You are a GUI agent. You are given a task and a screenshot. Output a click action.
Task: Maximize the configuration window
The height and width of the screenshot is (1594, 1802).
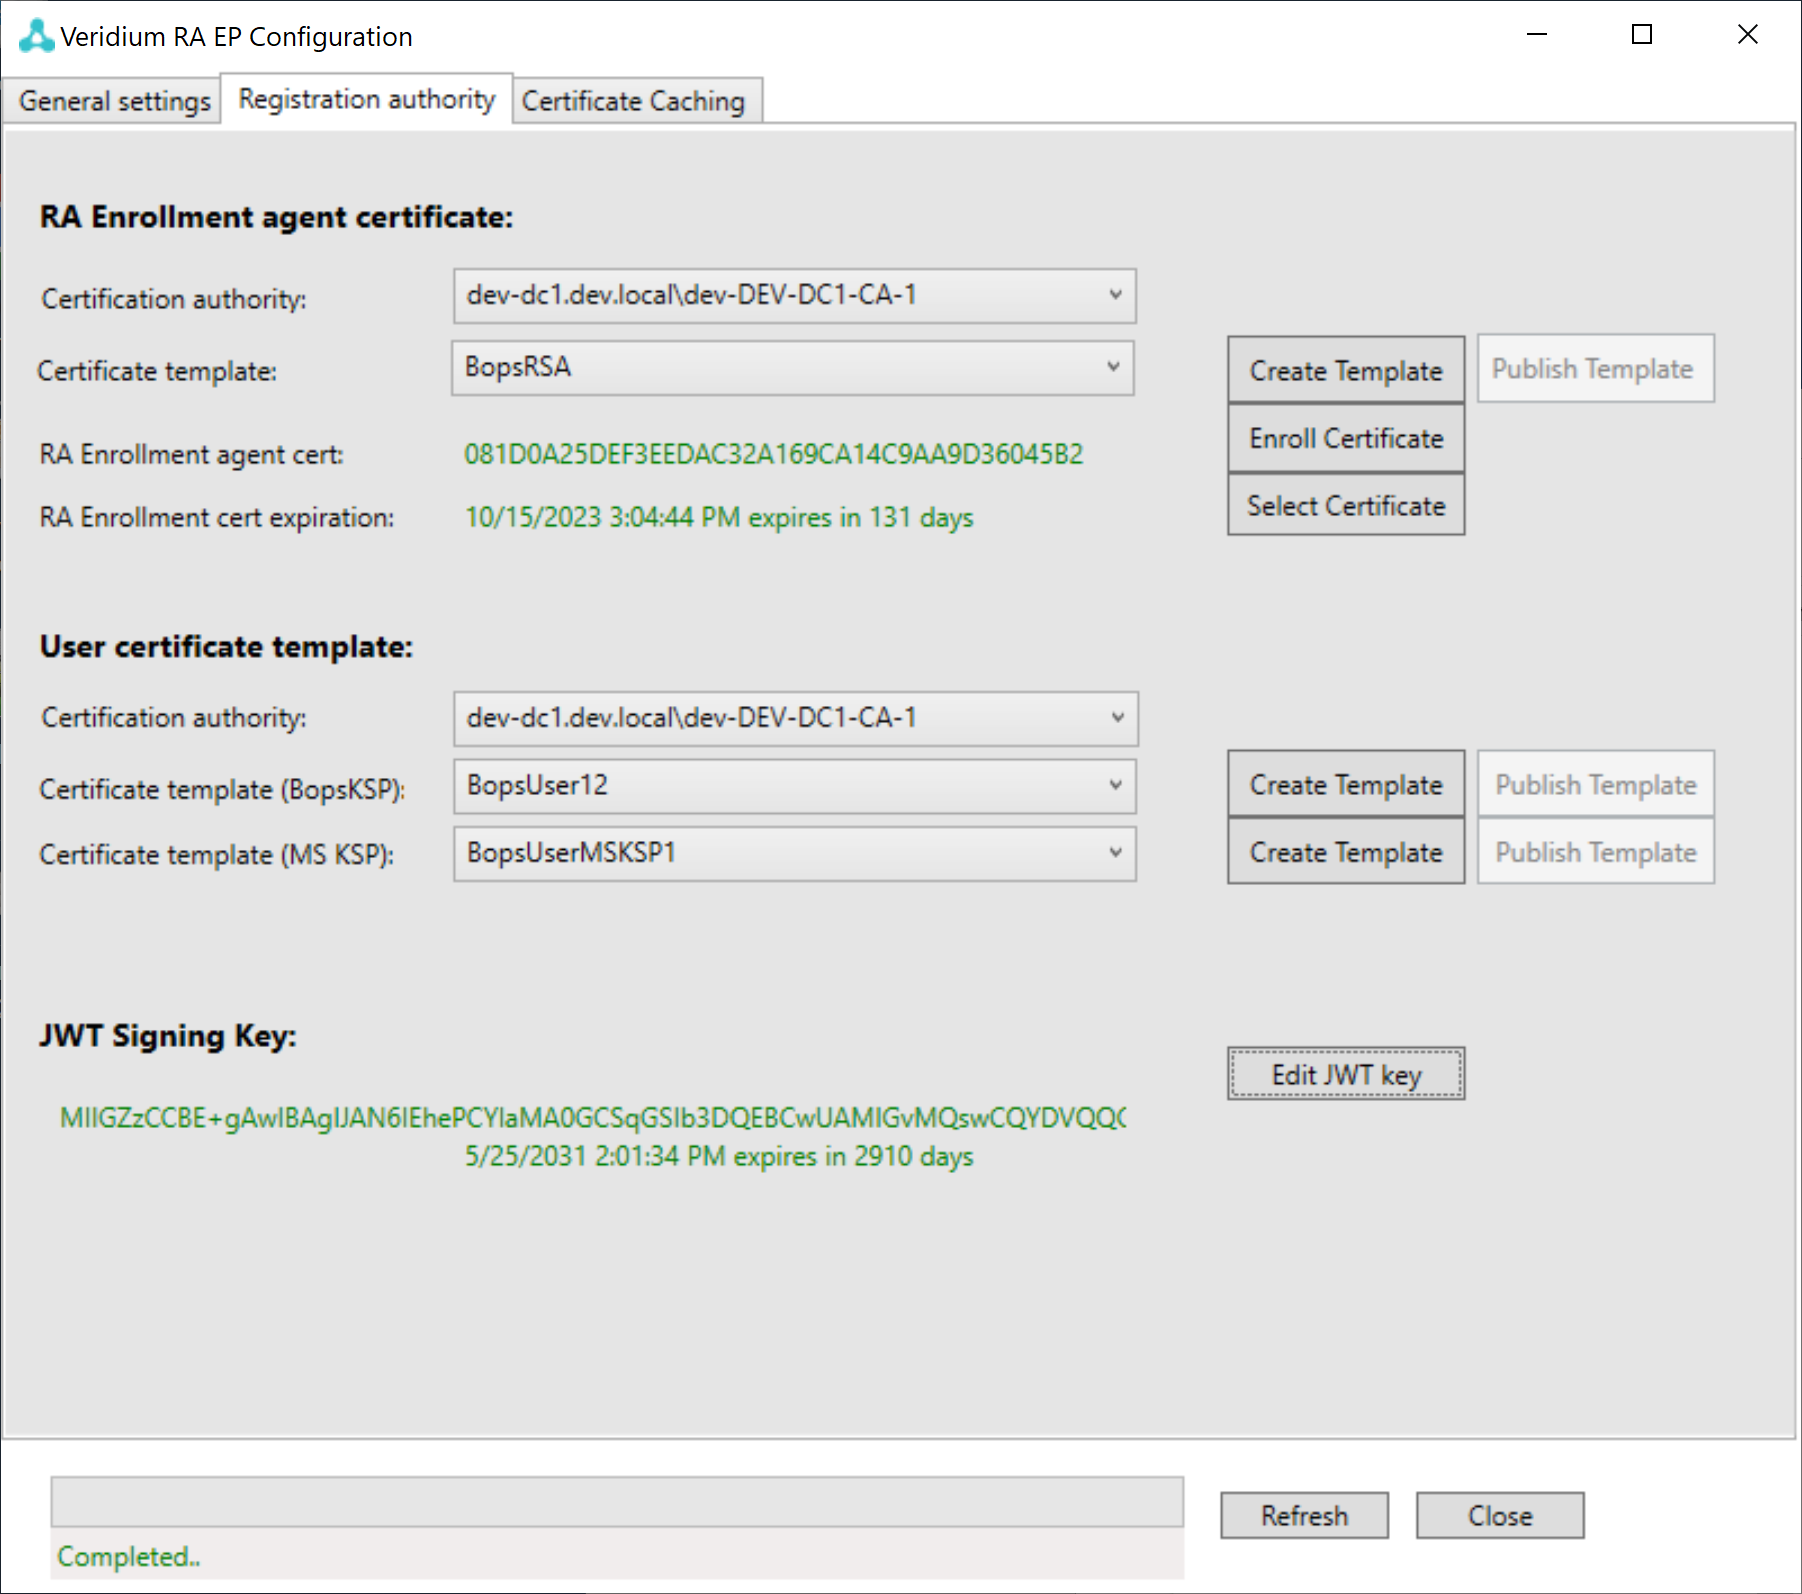(1642, 35)
